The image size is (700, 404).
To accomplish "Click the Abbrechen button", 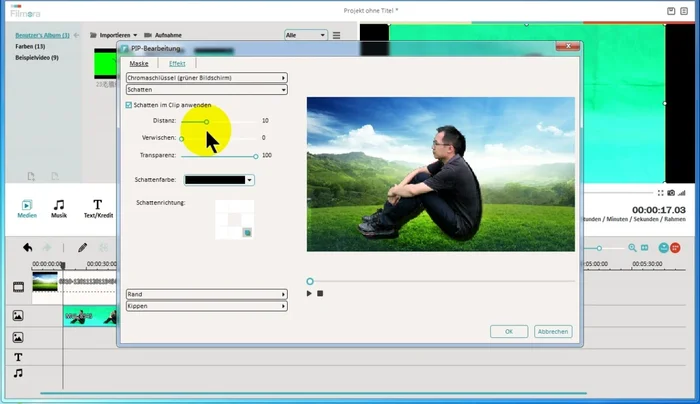I will pos(553,331).
